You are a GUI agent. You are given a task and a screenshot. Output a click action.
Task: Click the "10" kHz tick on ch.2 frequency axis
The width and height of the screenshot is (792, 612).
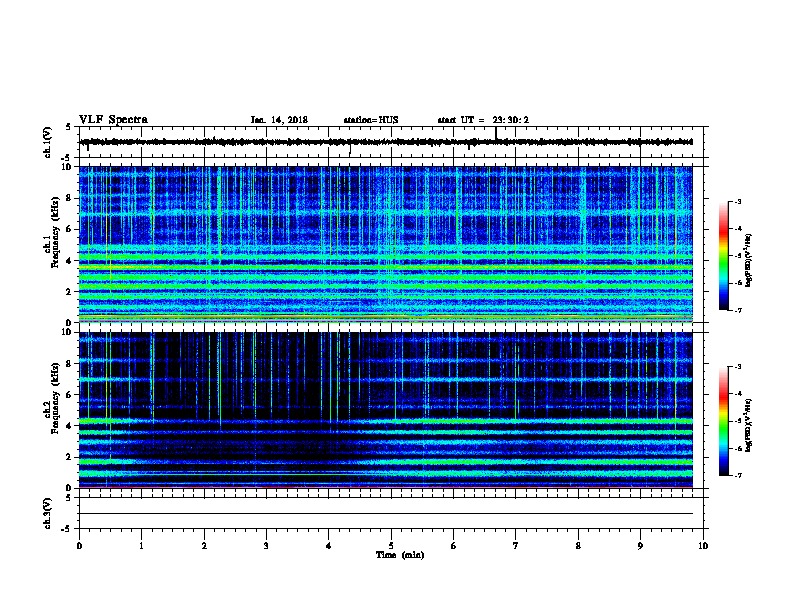[x=67, y=332]
